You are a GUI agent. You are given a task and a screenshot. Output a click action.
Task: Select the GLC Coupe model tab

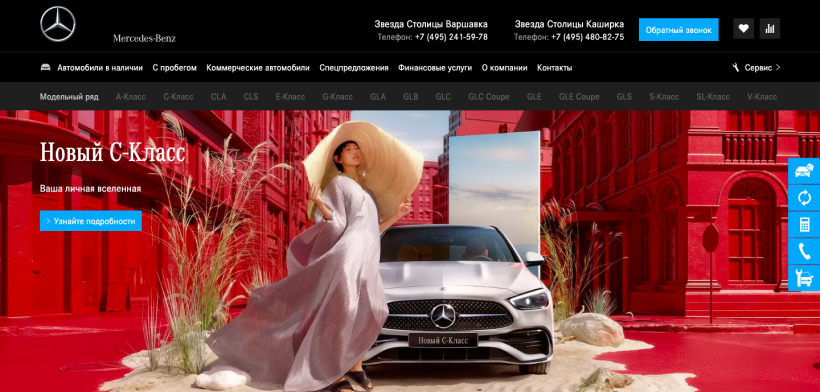coord(489,97)
